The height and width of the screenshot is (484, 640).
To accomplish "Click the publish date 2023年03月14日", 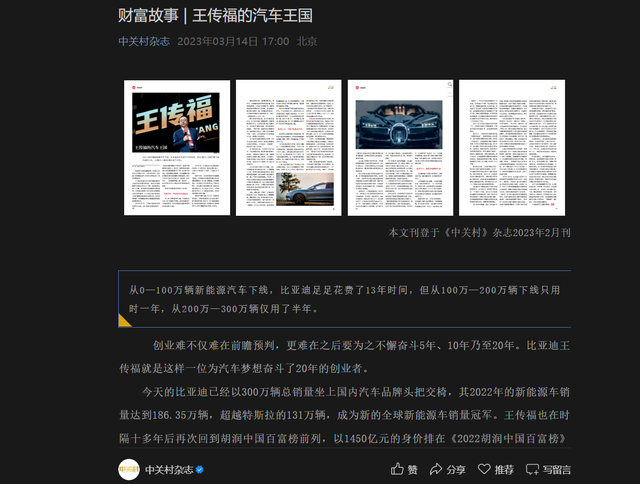I will (x=232, y=41).
